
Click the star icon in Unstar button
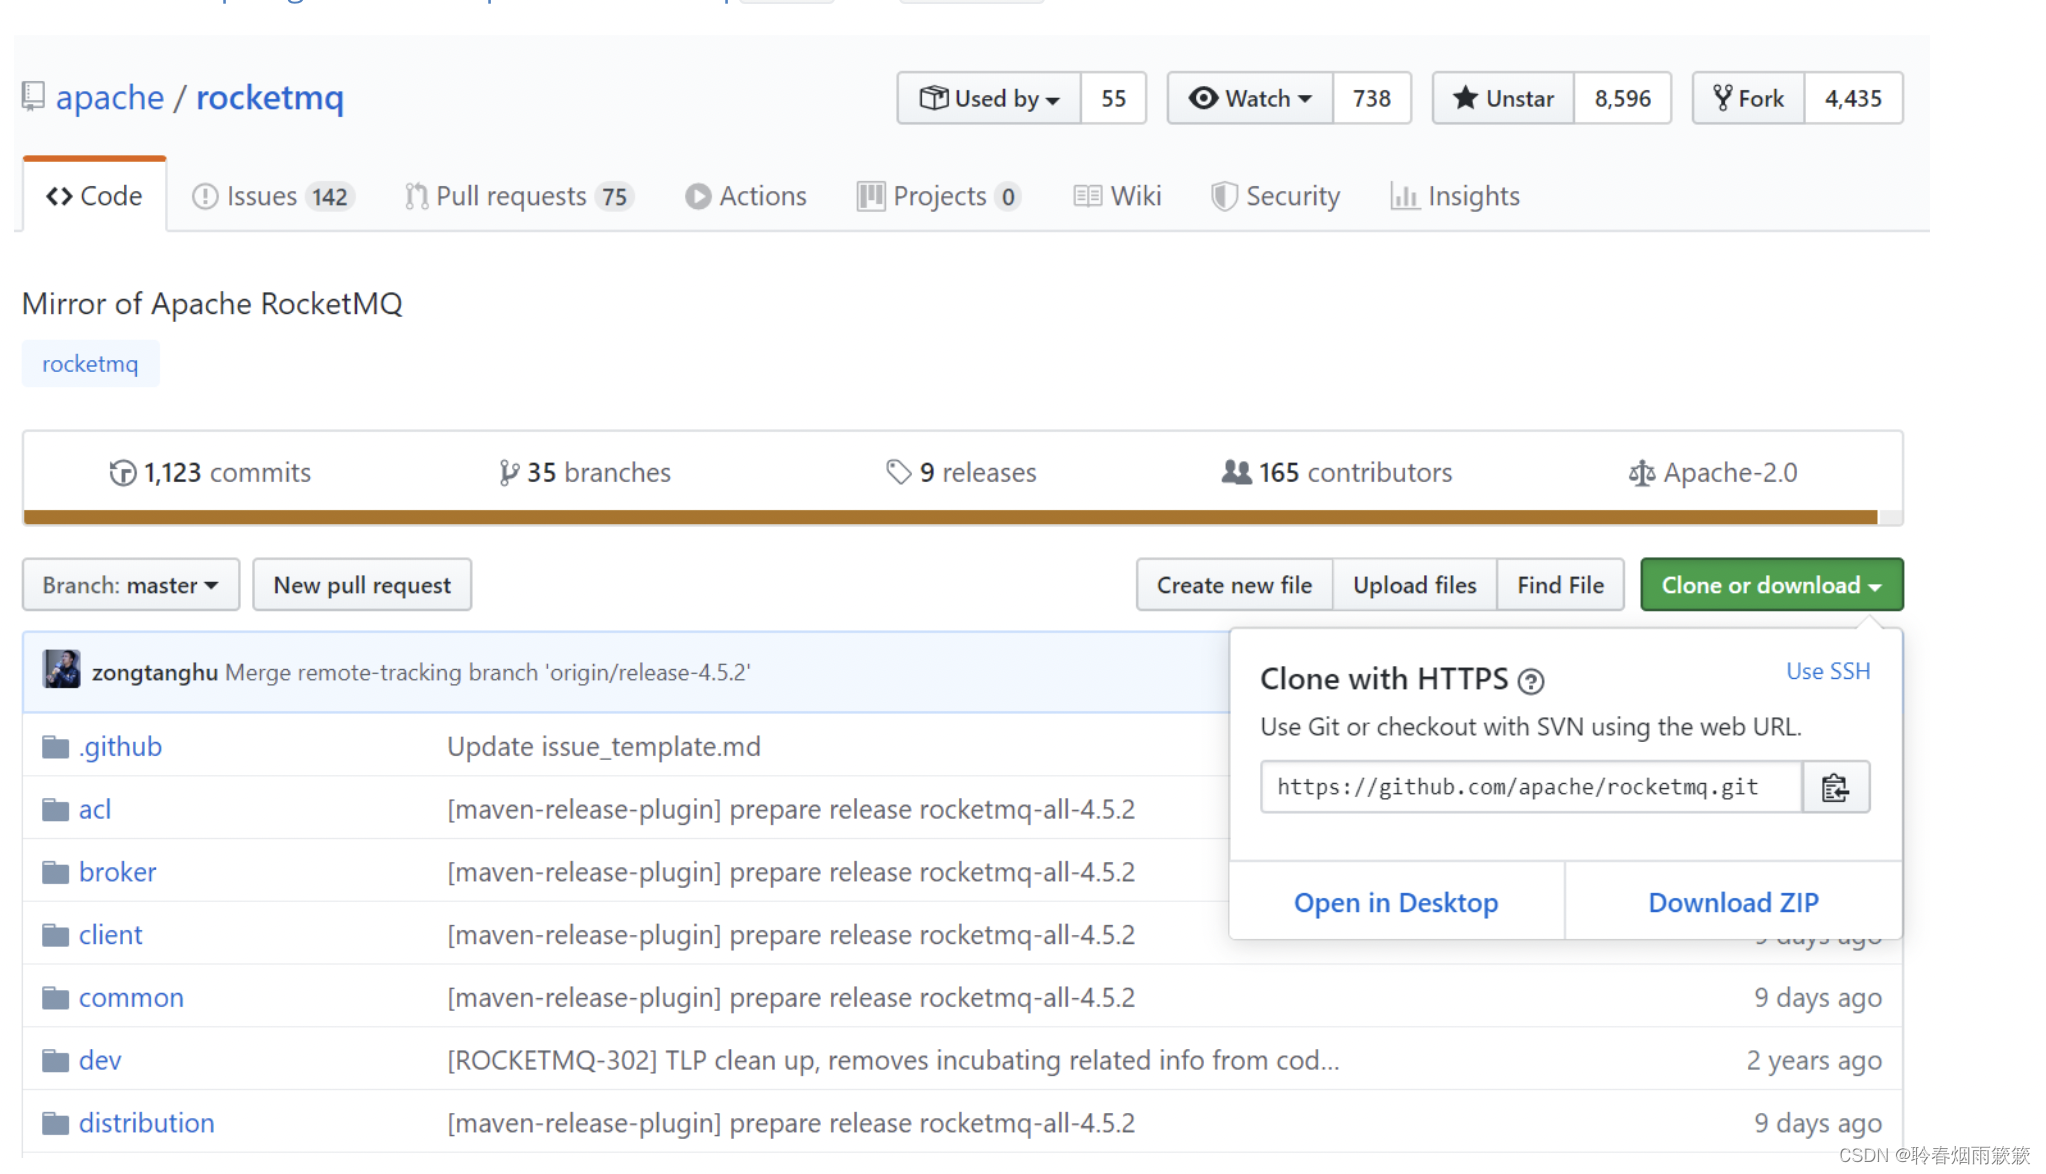tap(1465, 98)
